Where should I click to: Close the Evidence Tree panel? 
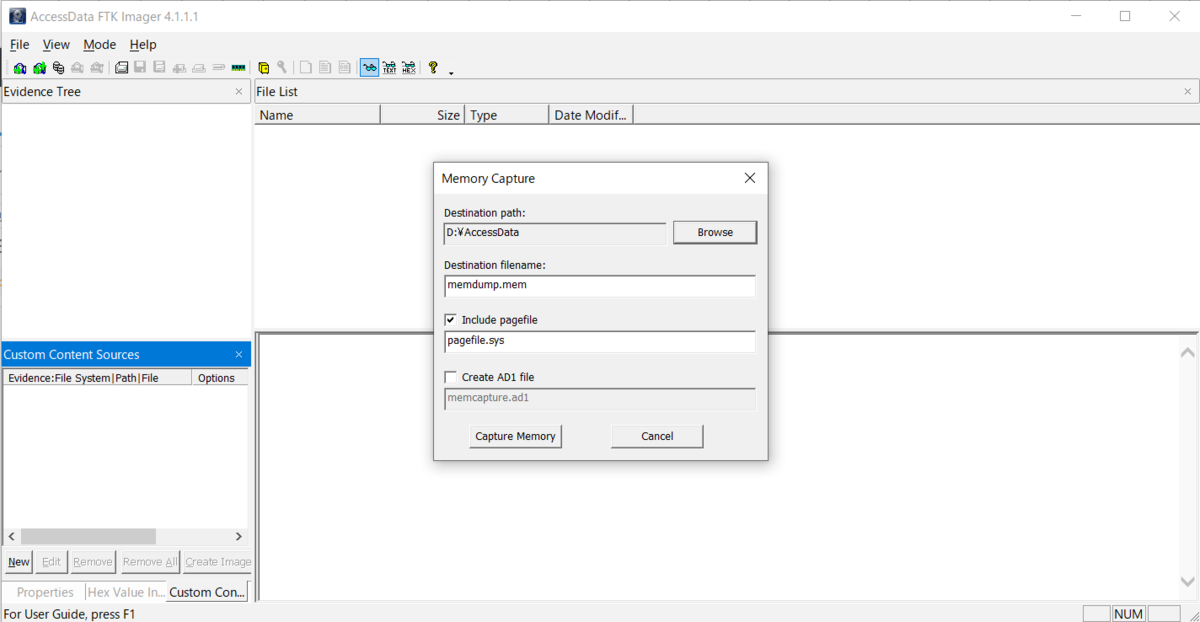point(238,91)
